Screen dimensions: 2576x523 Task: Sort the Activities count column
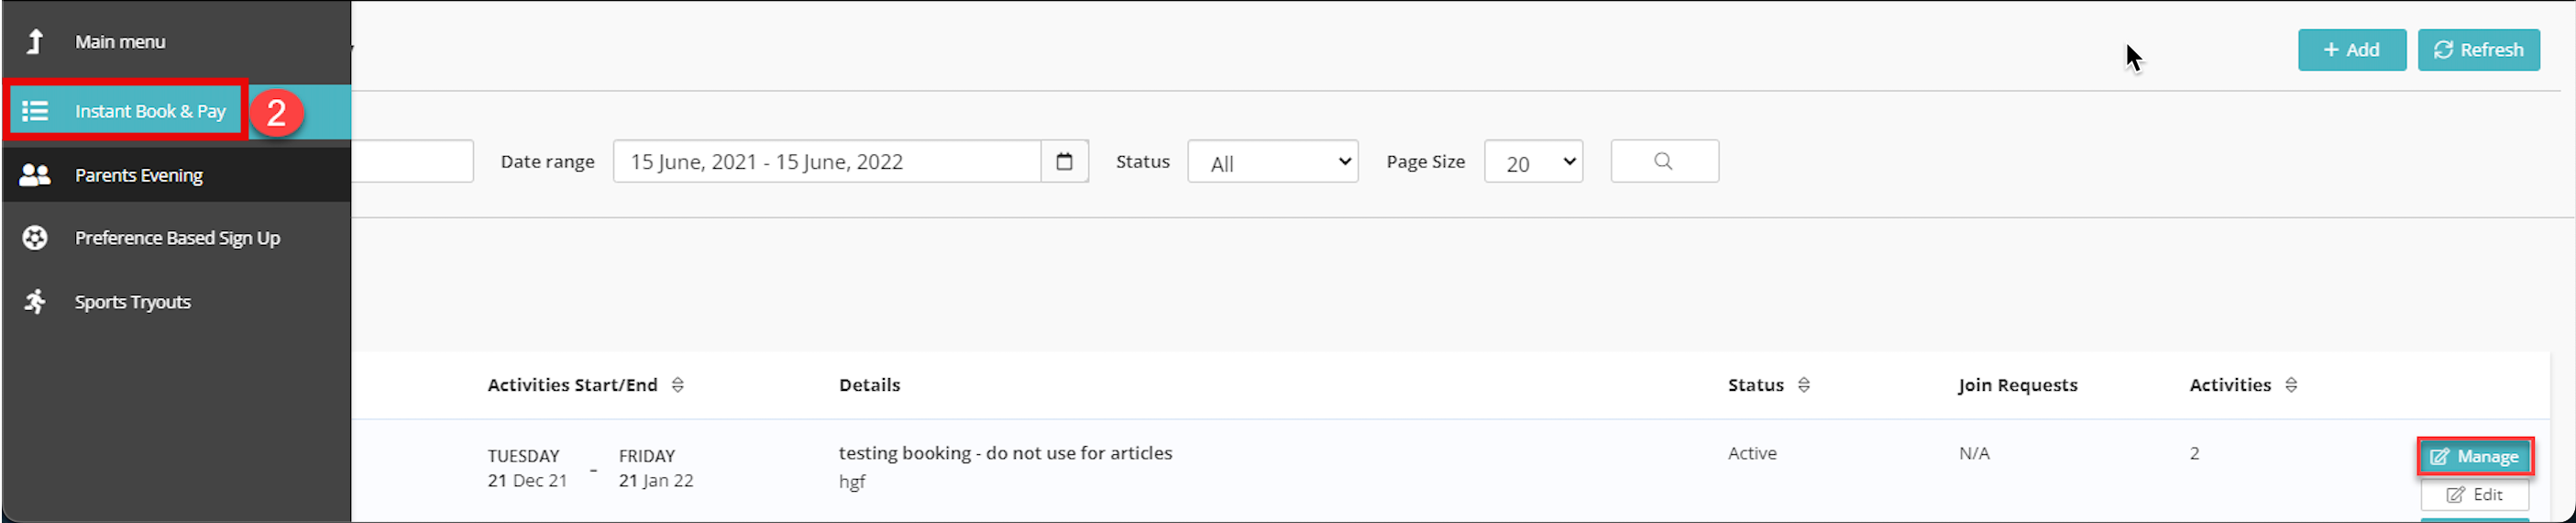click(2290, 386)
